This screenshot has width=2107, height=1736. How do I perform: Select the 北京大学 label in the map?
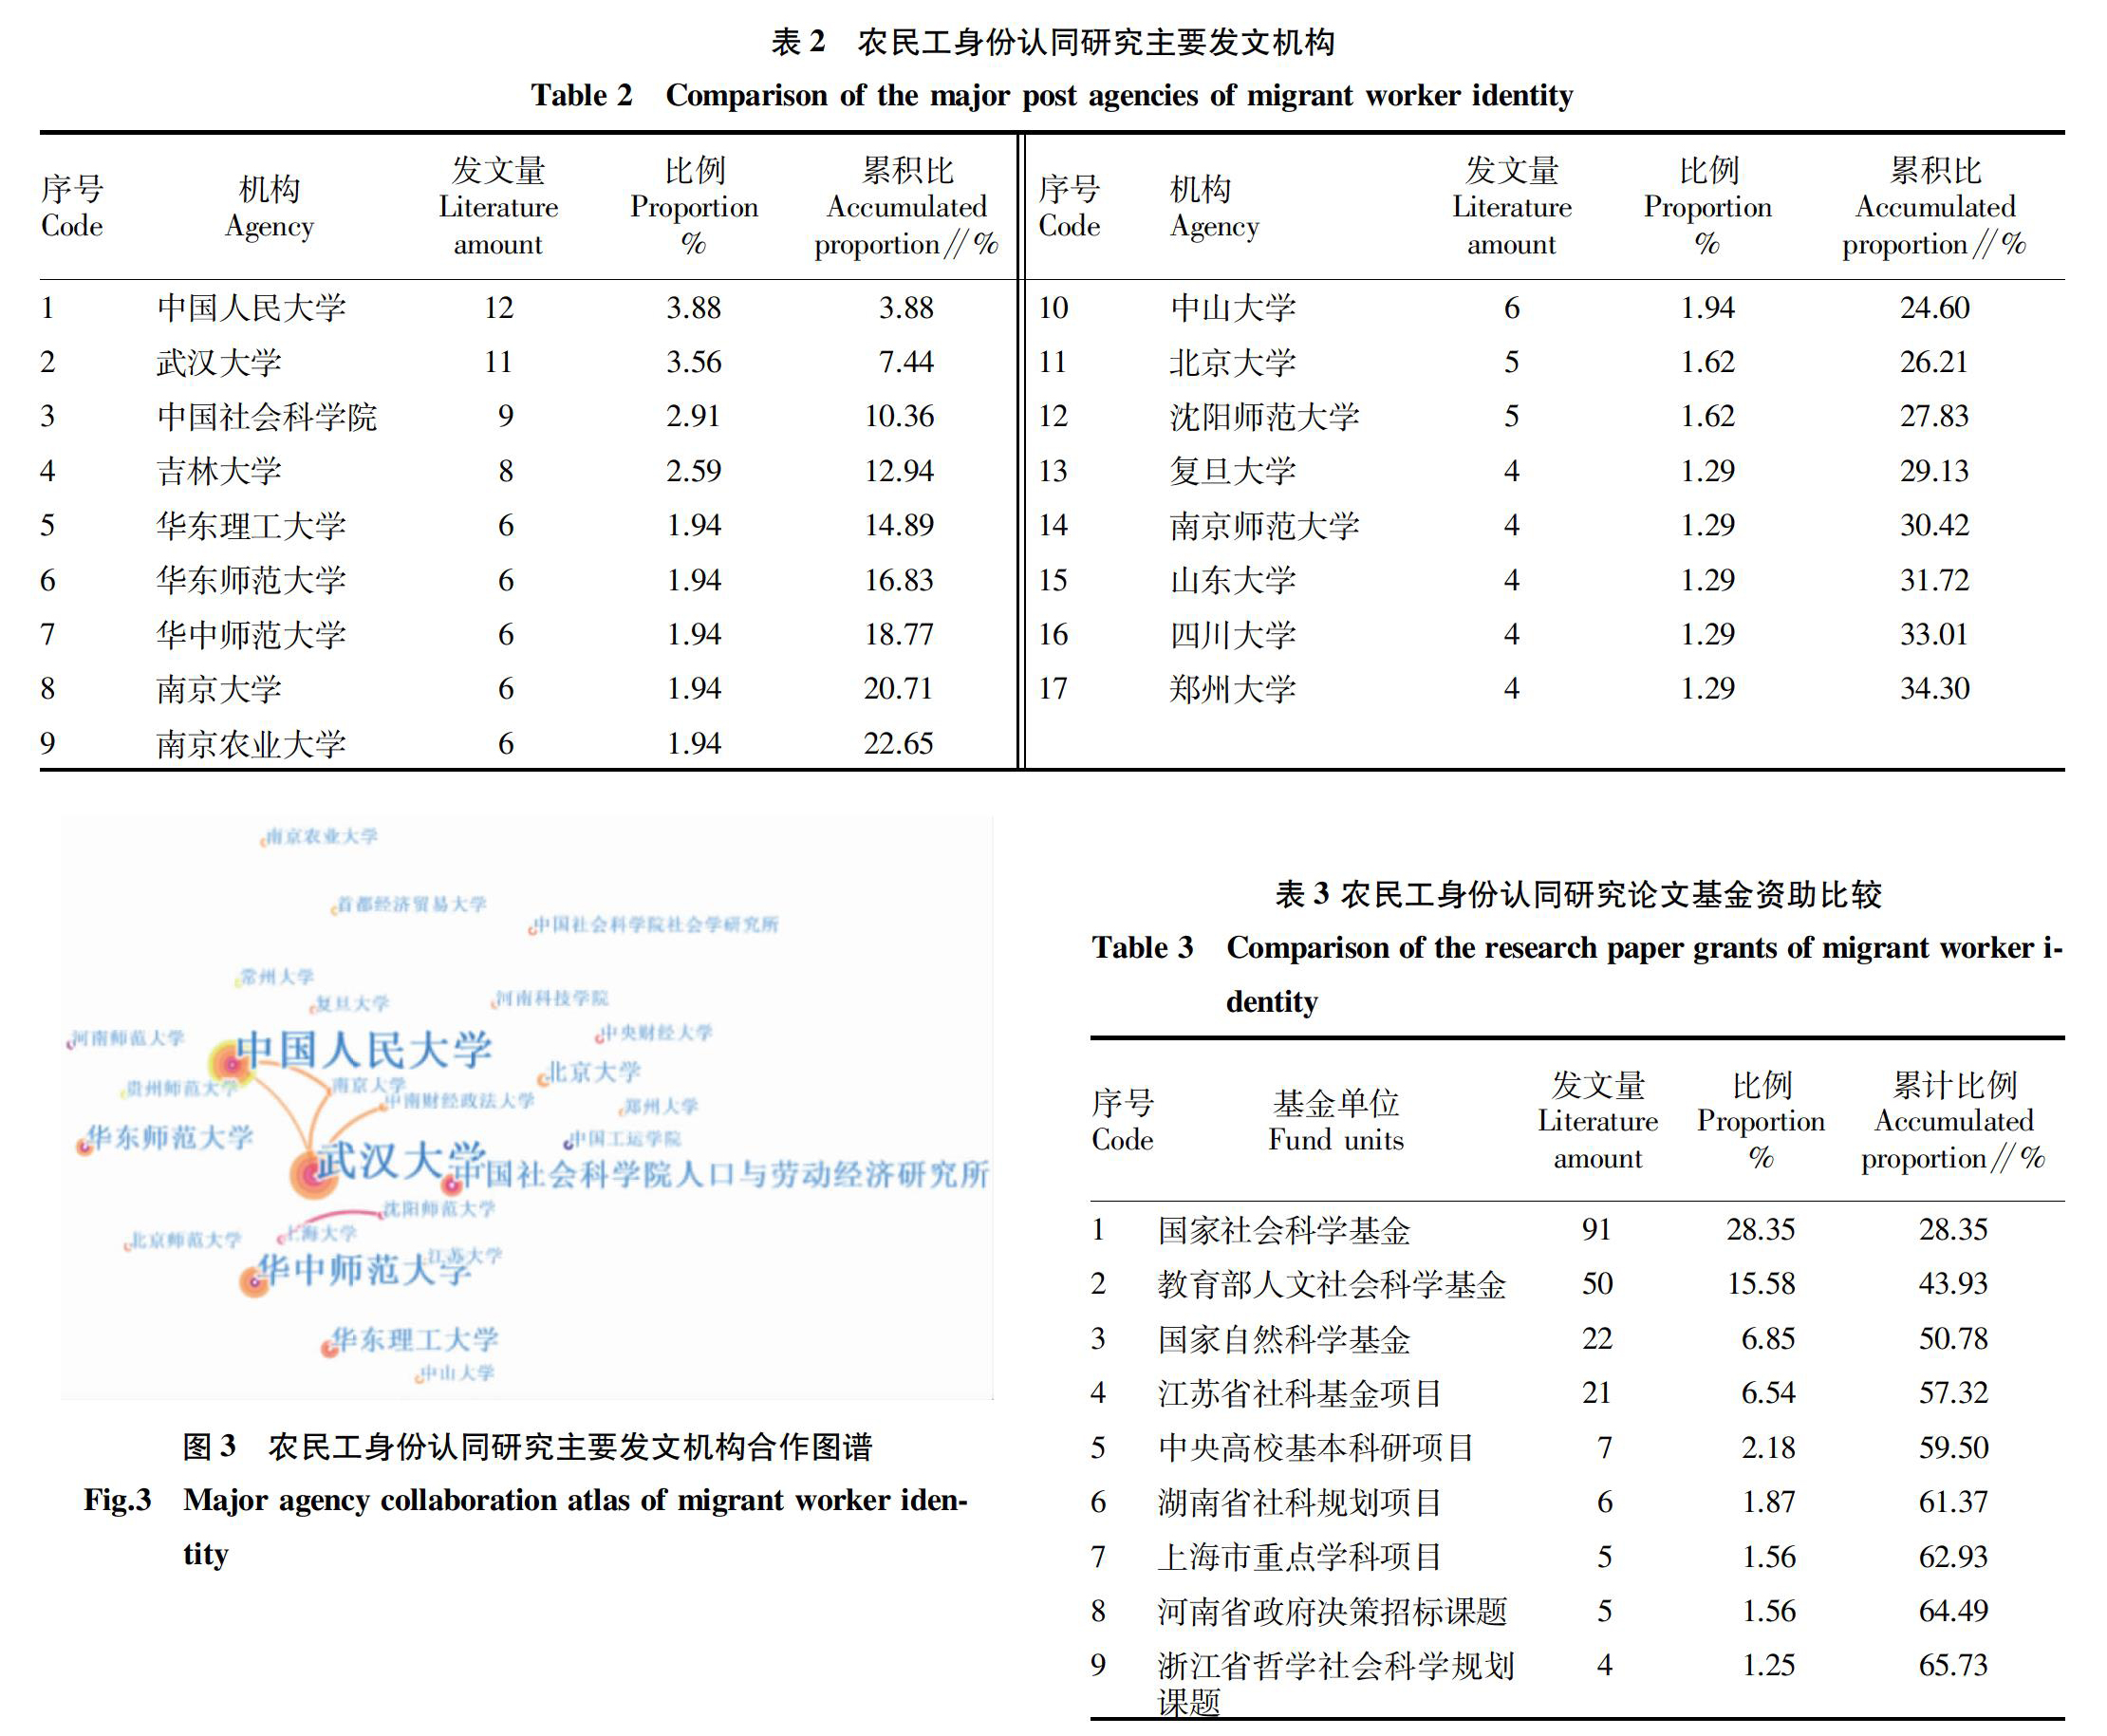coord(594,1072)
